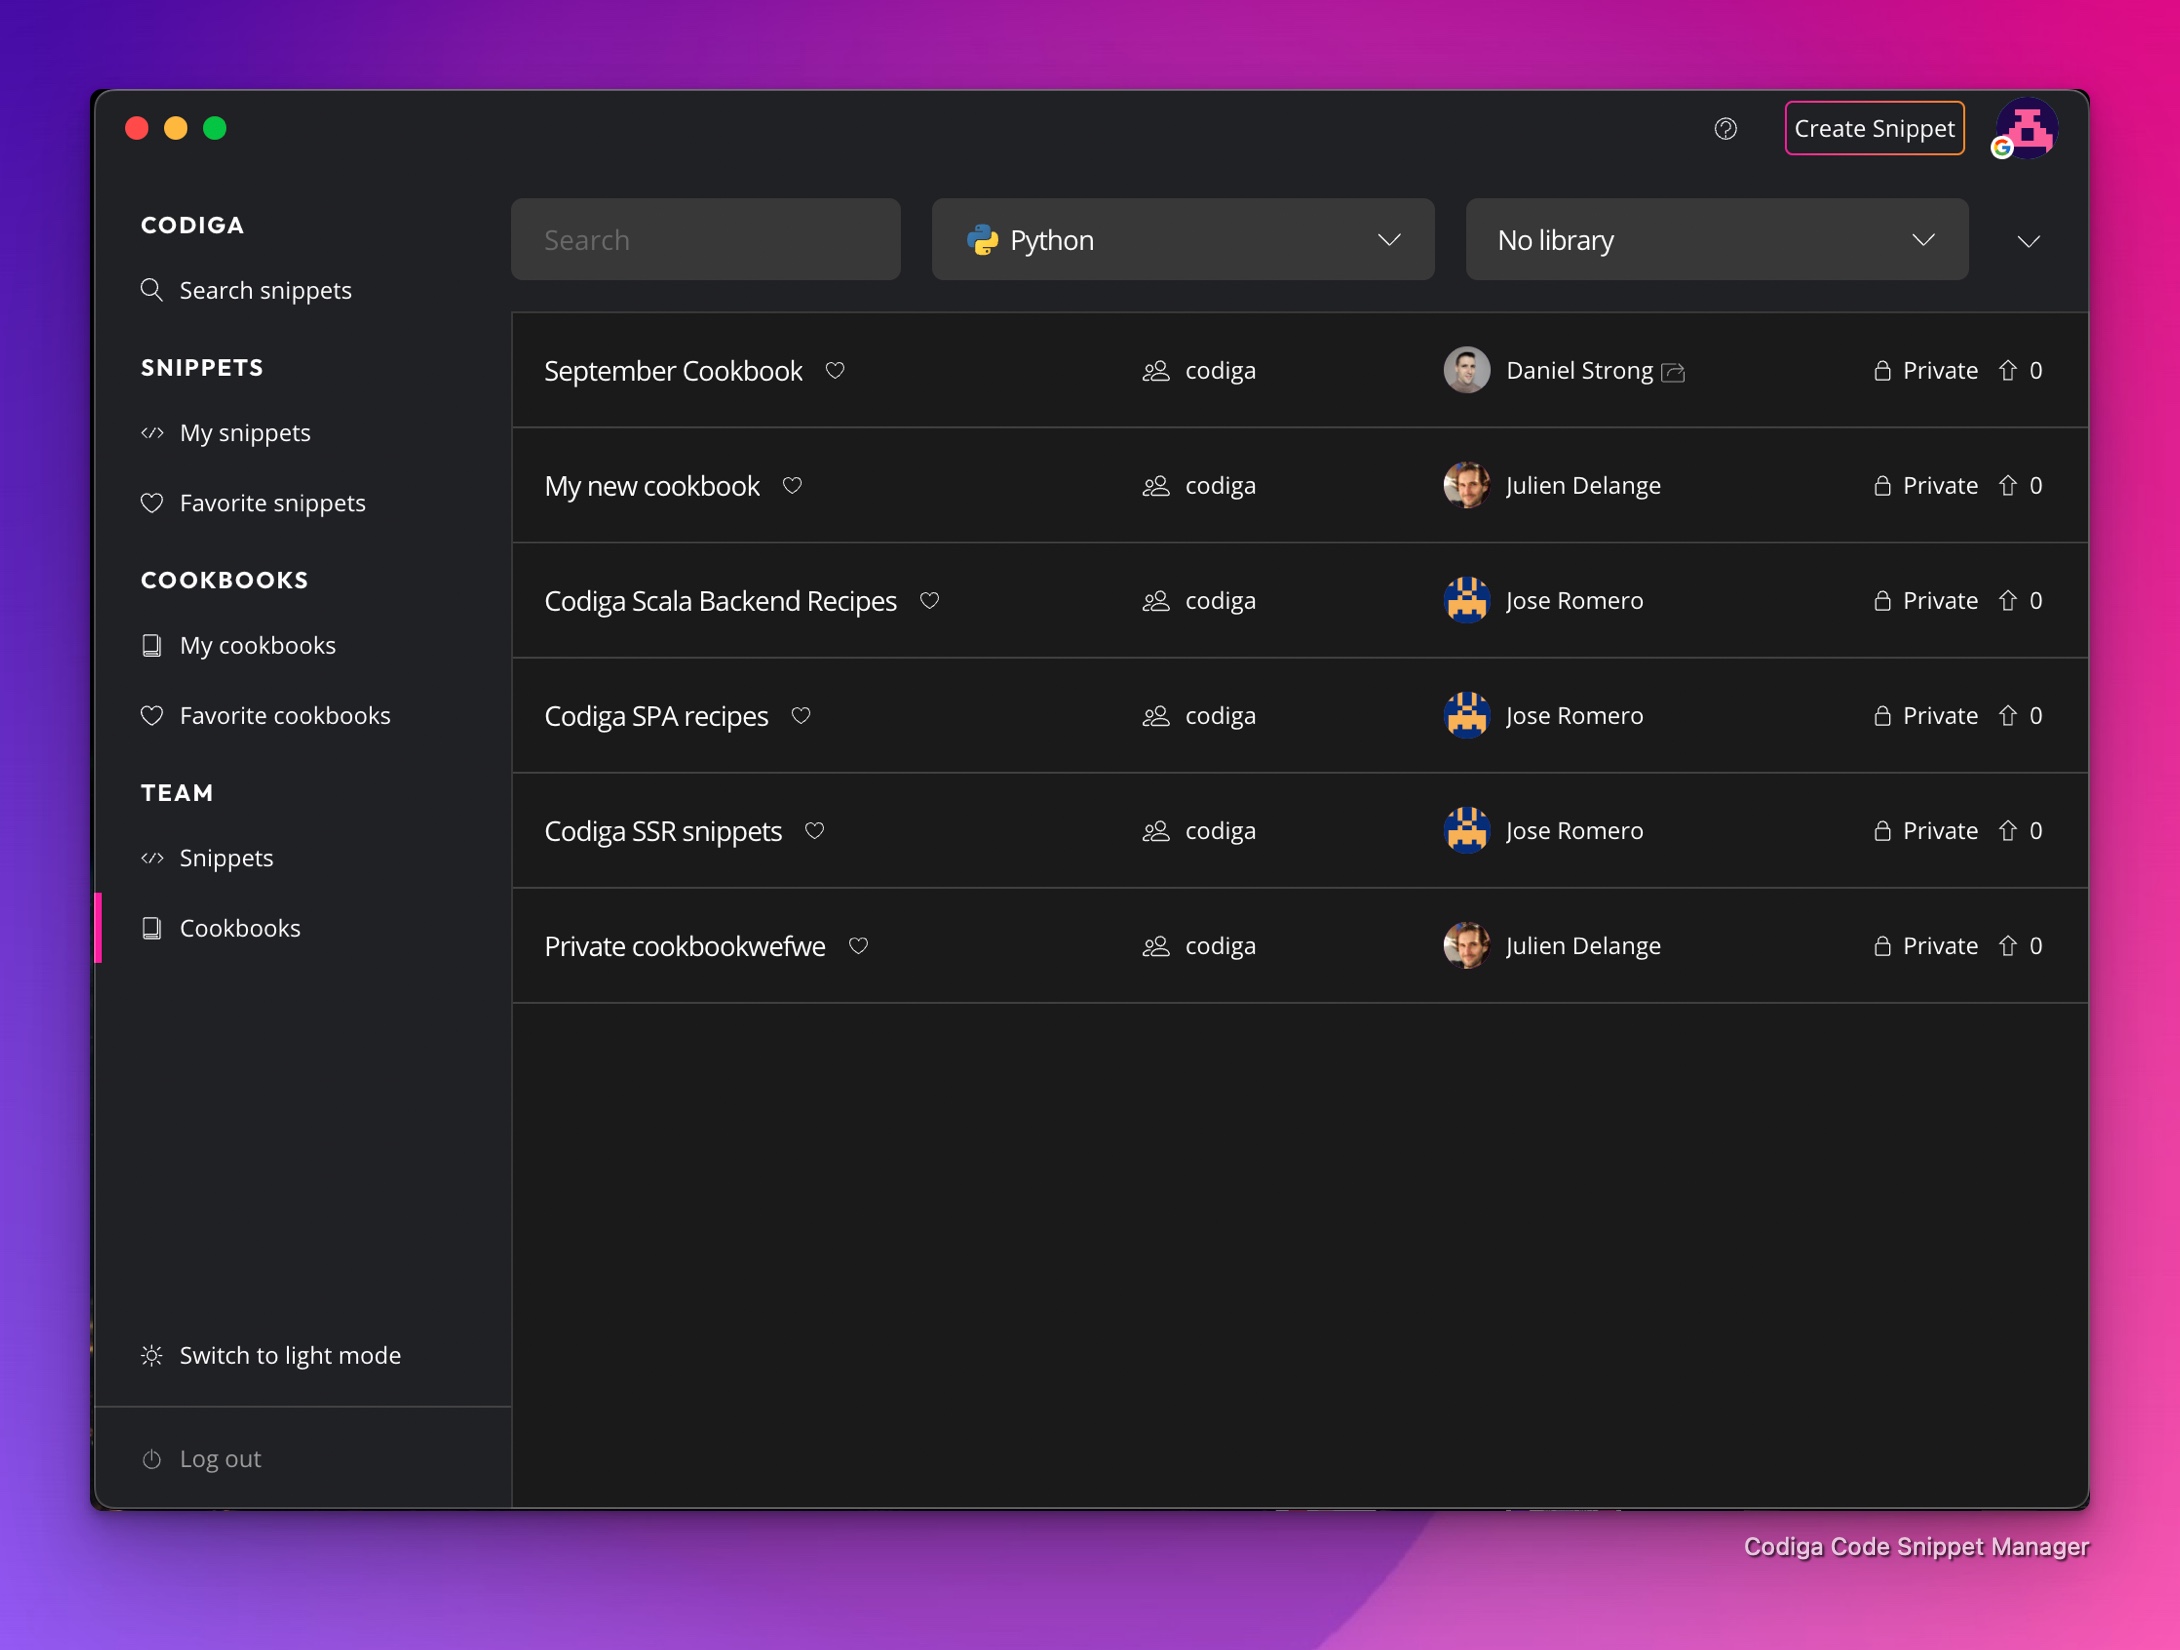Viewport: 2180px width, 1650px height.
Task: Upvote Codiga SSR snippets
Action: tap(2008, 831)
